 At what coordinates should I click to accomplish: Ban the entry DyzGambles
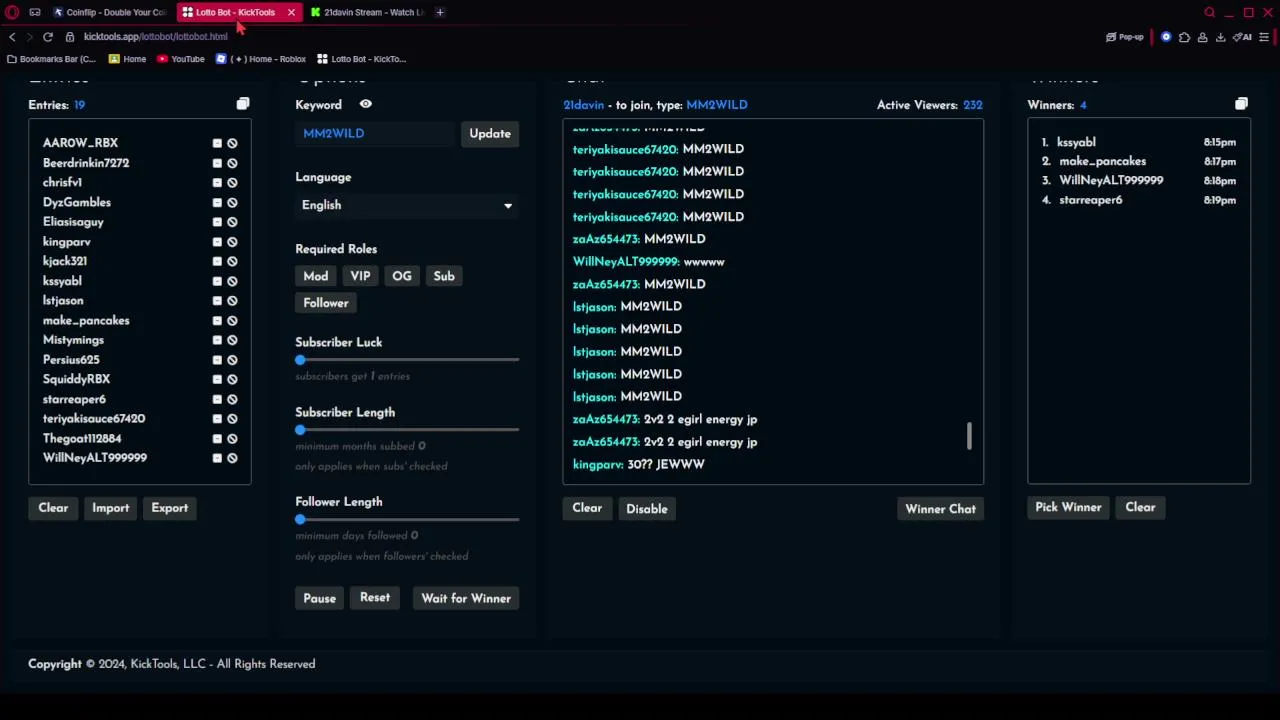[x=232, y=202]
